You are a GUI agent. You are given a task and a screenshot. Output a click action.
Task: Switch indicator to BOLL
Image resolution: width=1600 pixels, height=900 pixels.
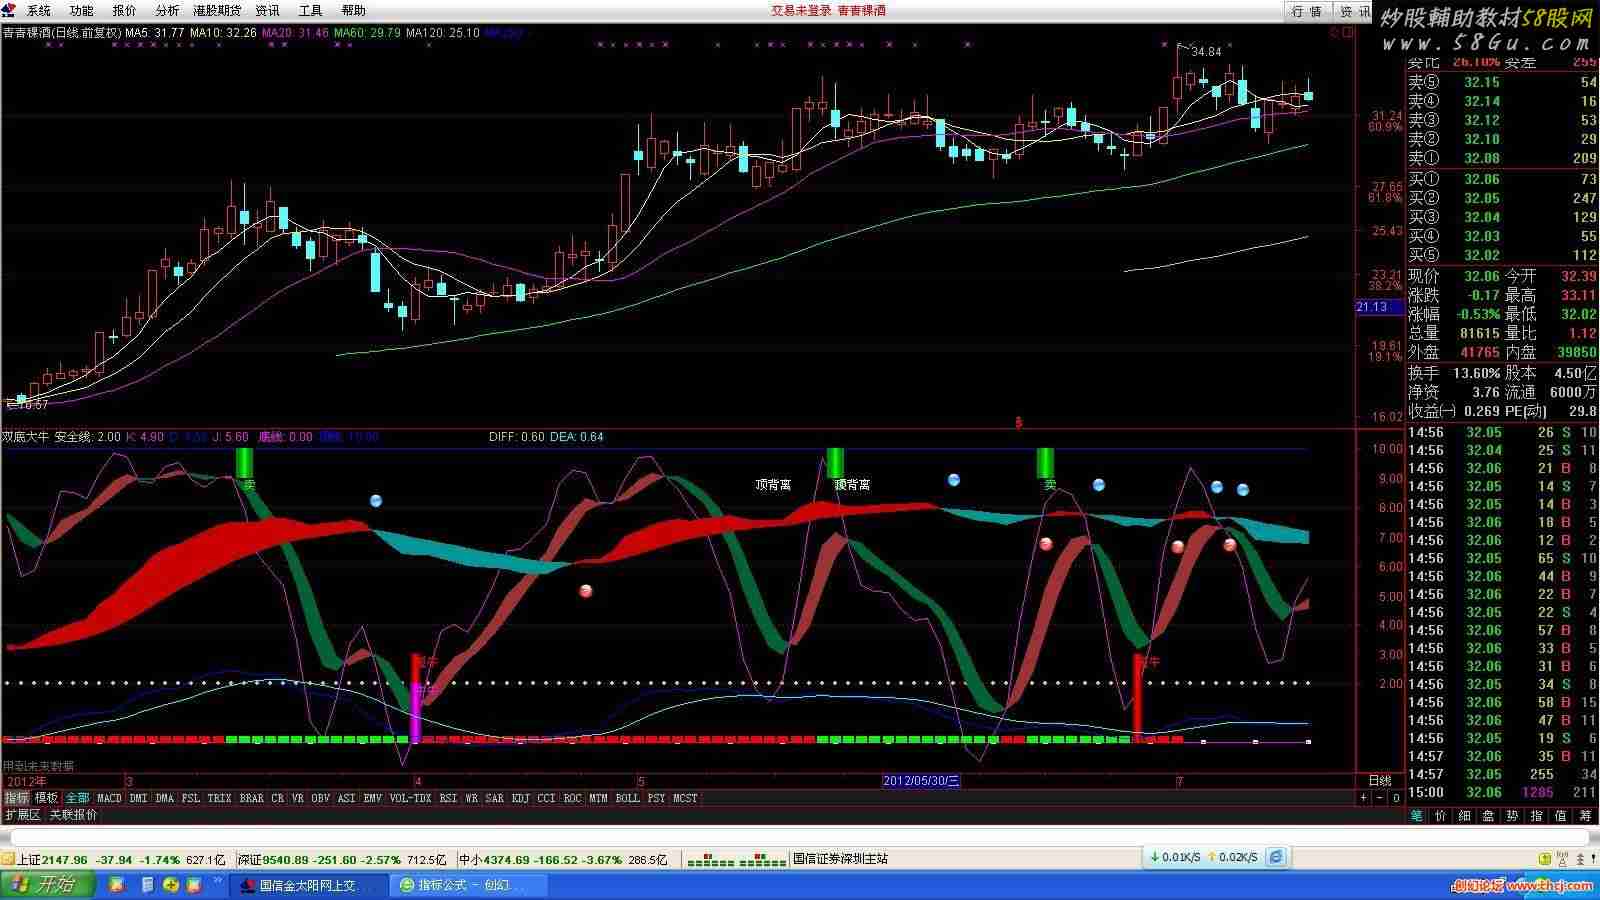point(628,798)
